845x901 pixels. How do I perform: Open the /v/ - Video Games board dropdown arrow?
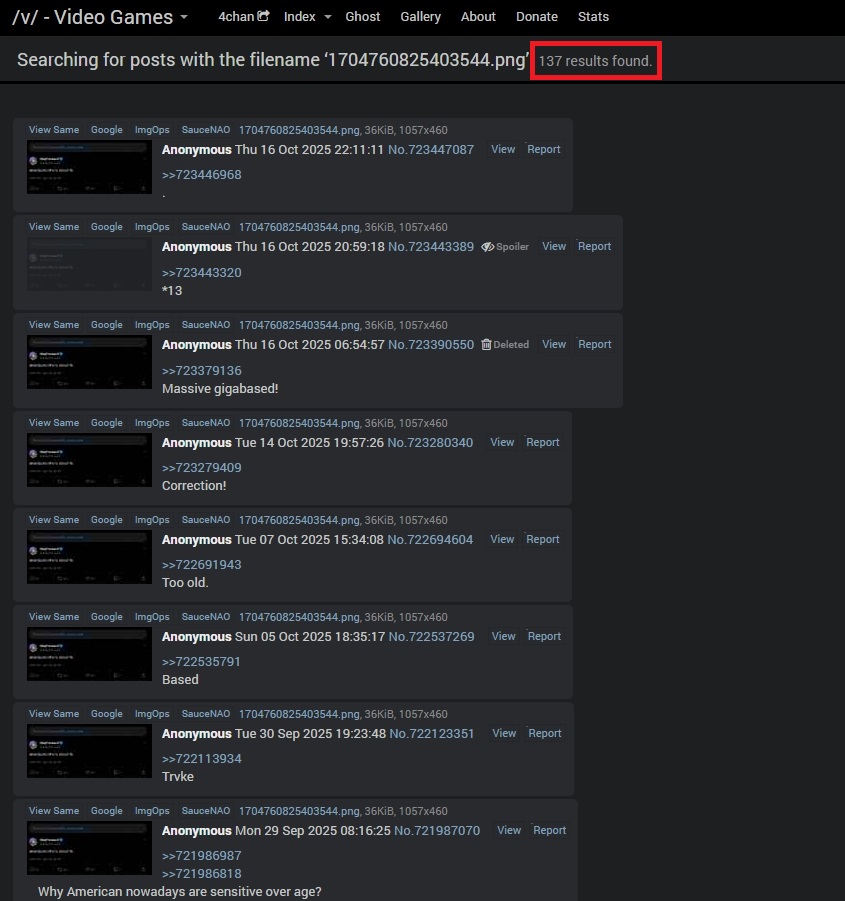(x=184, y=17)
